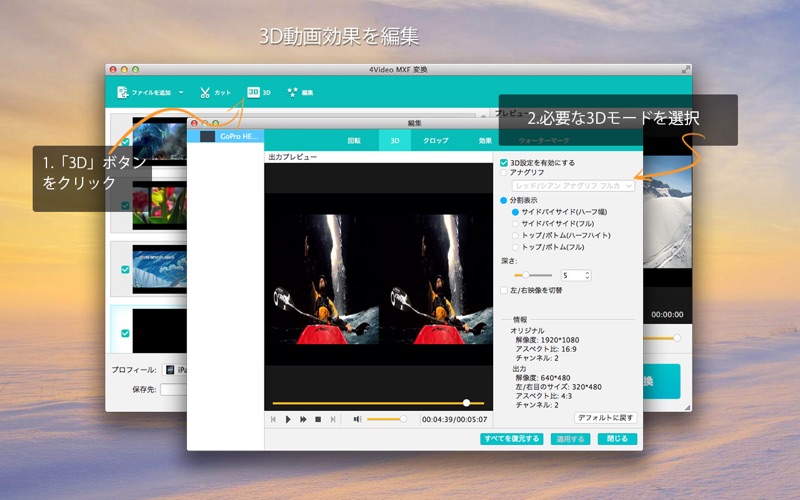Viewport: 800px width, 500px height.
Task: Toggle checkbox of third video in main window list
Action: coord(125,269)
